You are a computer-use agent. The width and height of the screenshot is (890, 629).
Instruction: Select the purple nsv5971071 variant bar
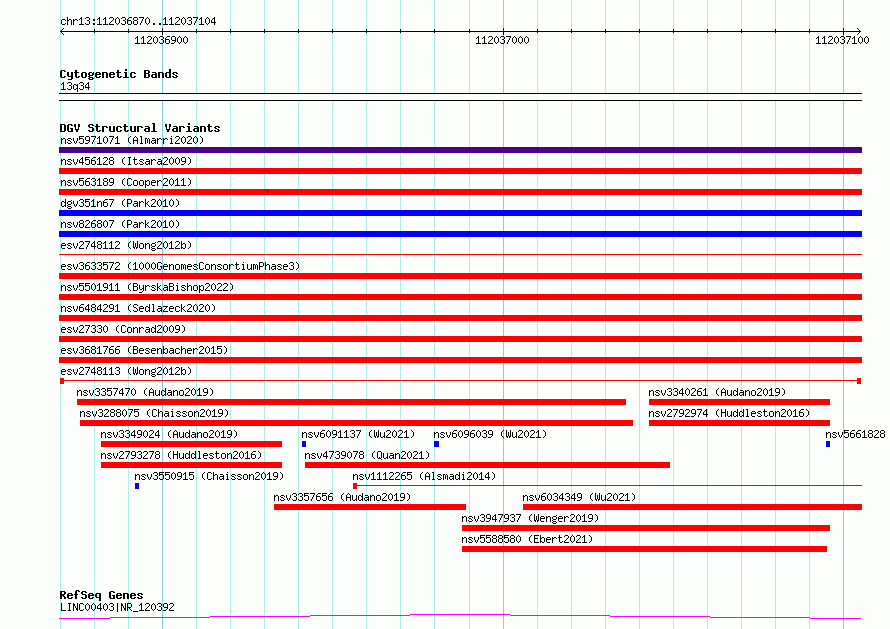(460, 150)
